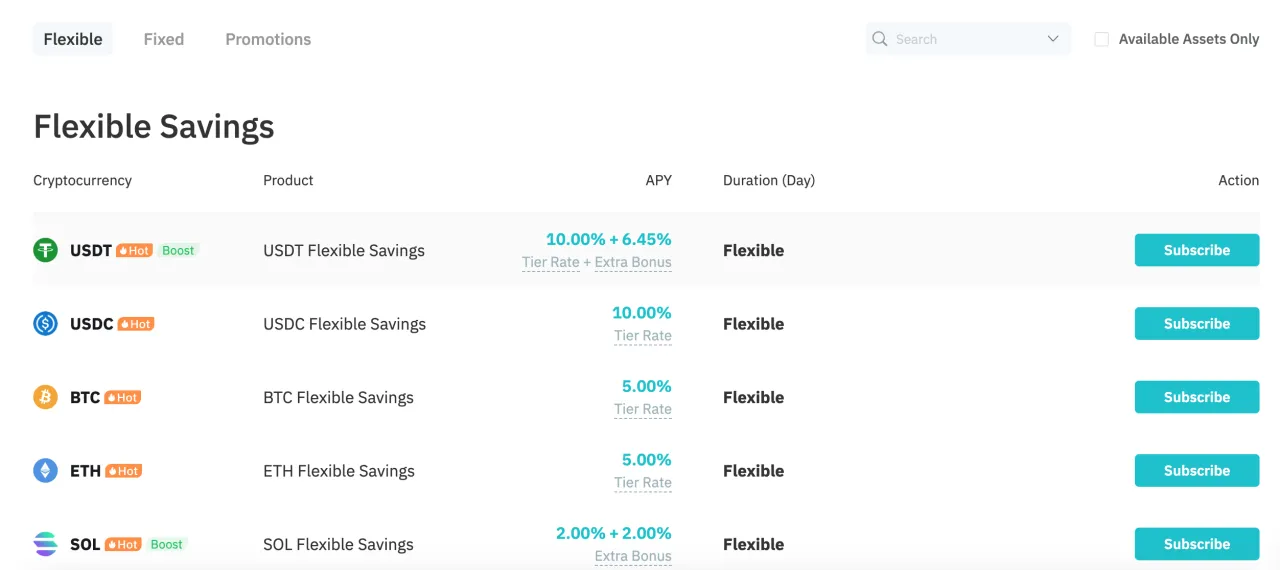Click Extra Bonus link under USDT APY
Screen dimensions: 1280x570
pos(633,263)
